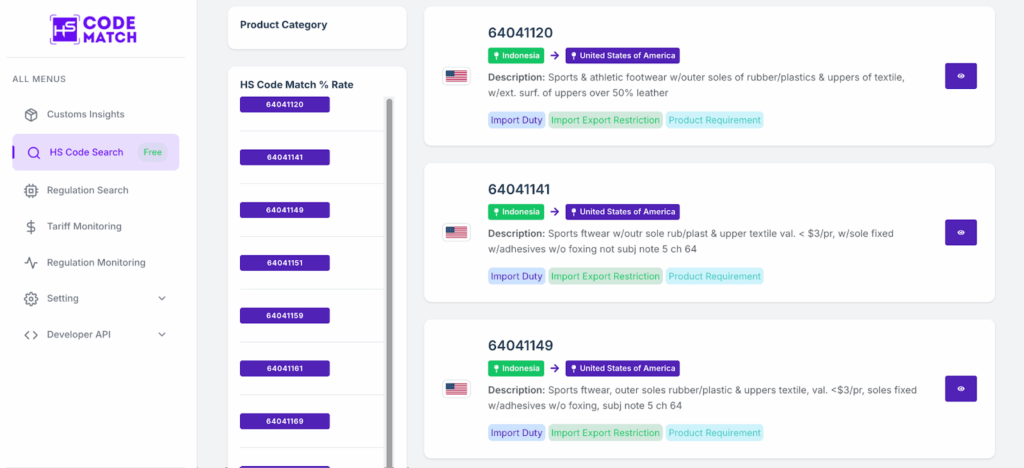Image resolution: width=1024 pixels, height=468 pixels.
Task: Click the HS Code Search magnifier icon
Action: 34,153
